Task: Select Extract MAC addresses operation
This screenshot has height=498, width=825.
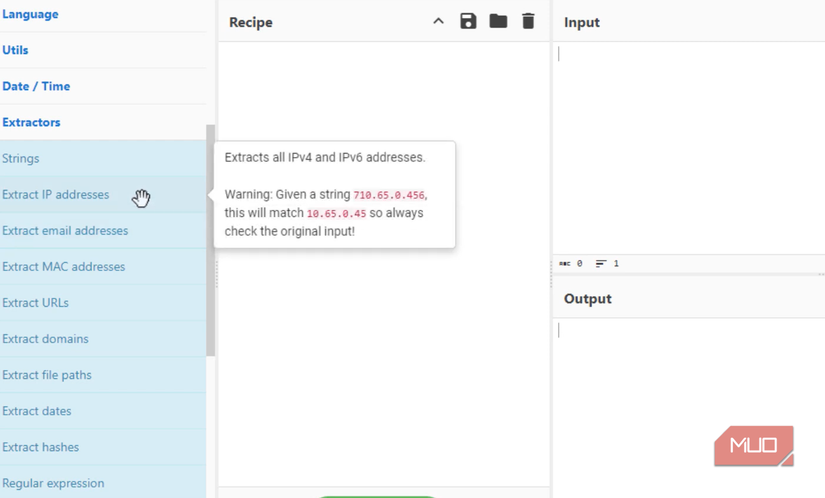Action: [103, 267]
